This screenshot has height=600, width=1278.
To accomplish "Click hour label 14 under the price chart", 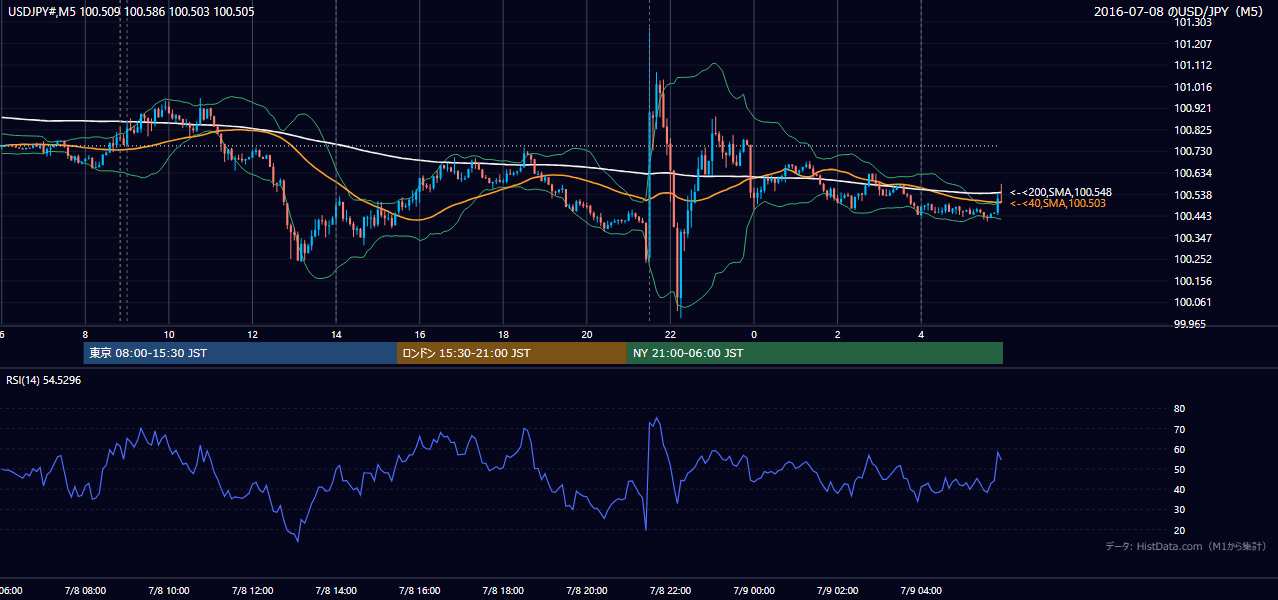I will click(337, 334).
